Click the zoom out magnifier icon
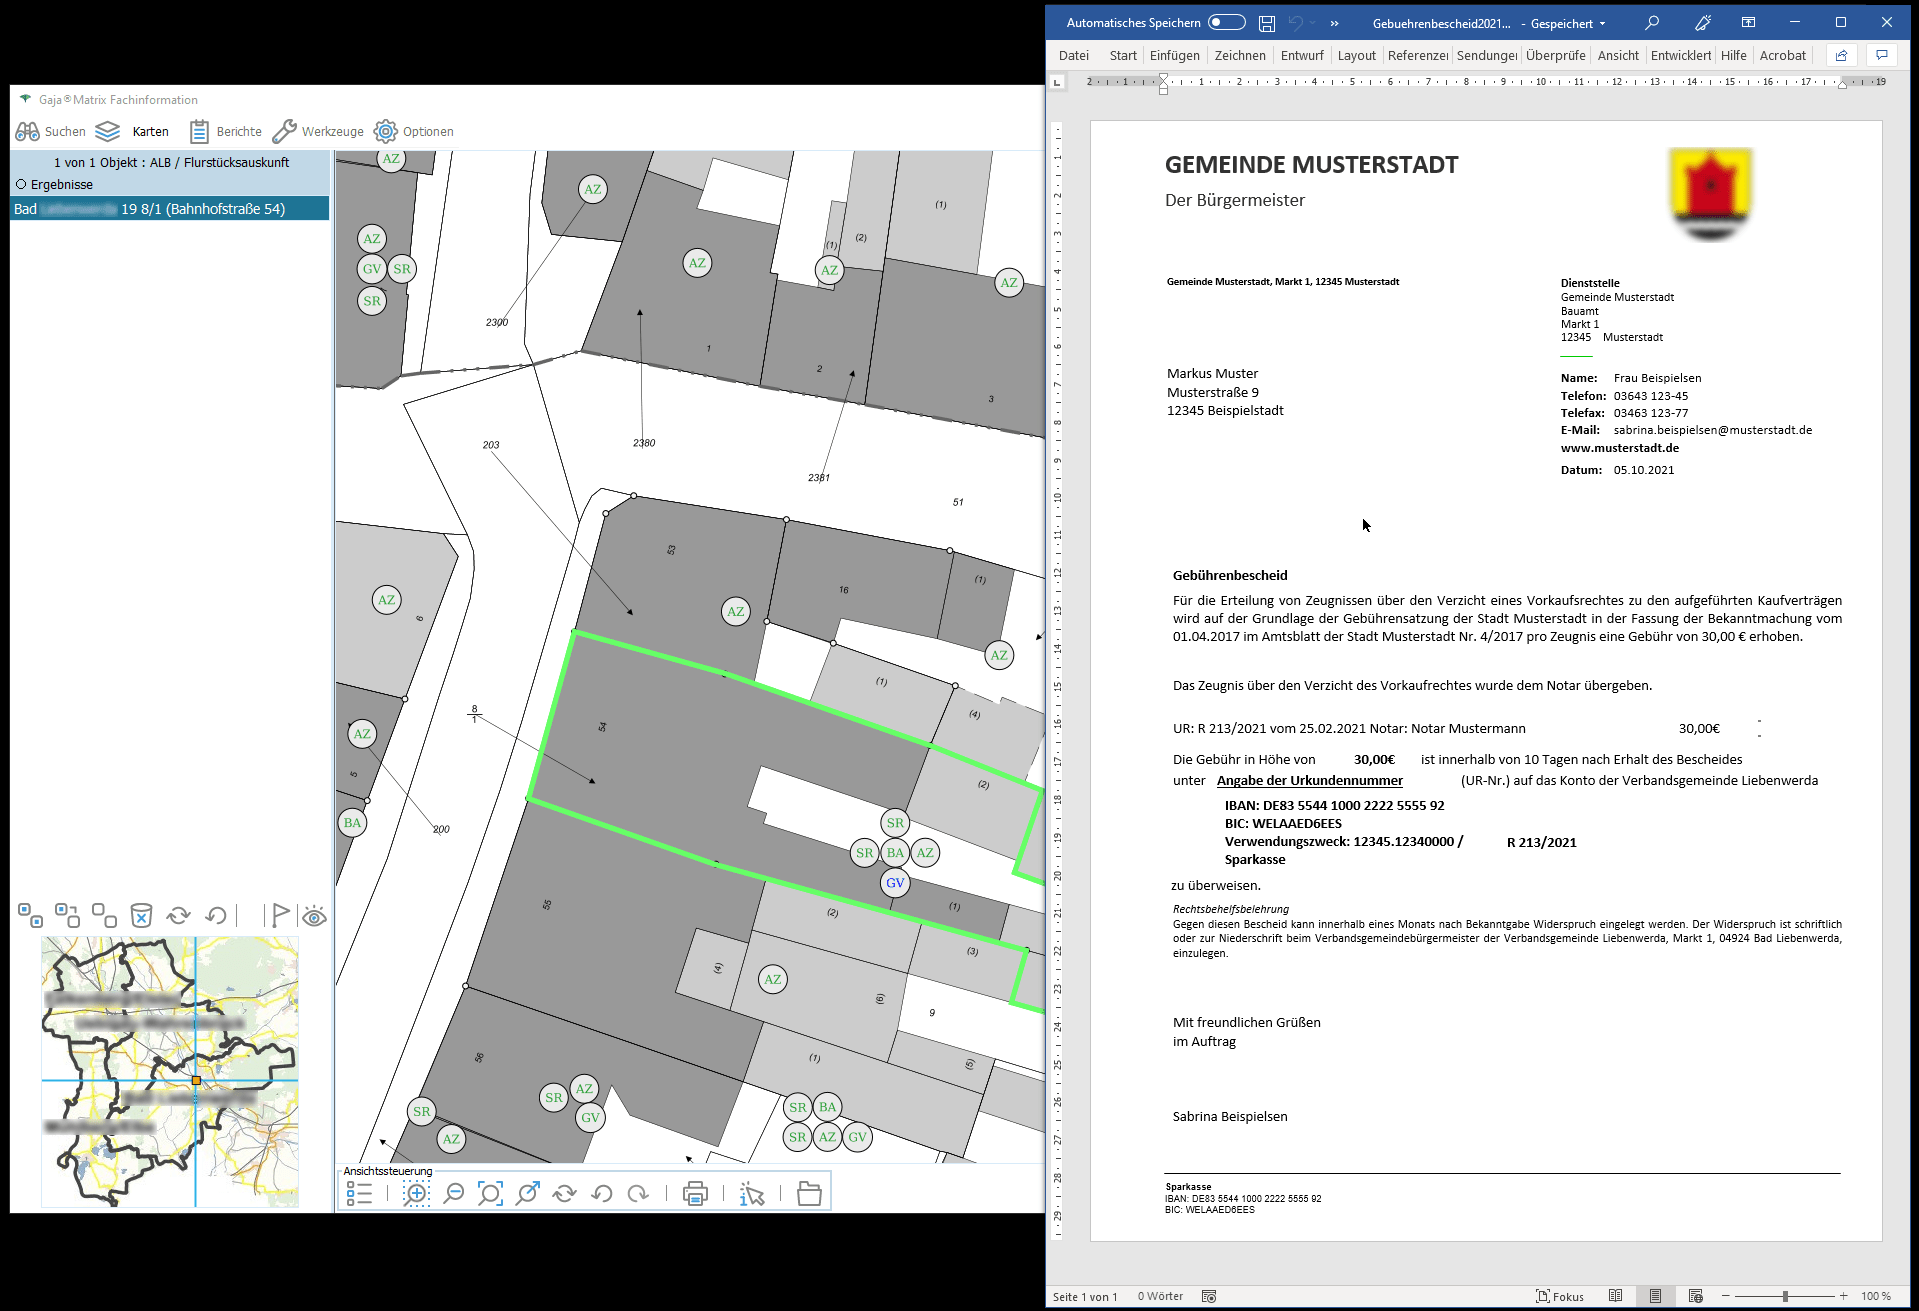1919x1311 pixels. tap(454, 1193)
